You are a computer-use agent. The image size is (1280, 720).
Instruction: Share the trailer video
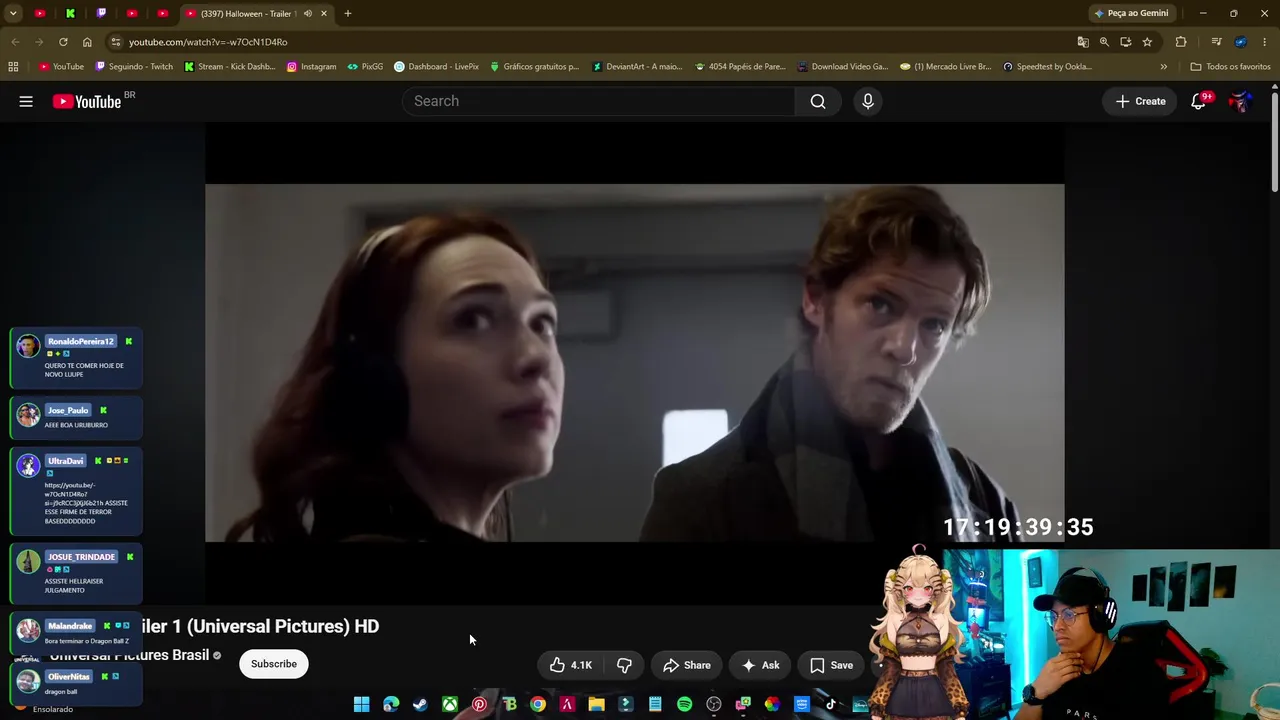pos(686,665)
